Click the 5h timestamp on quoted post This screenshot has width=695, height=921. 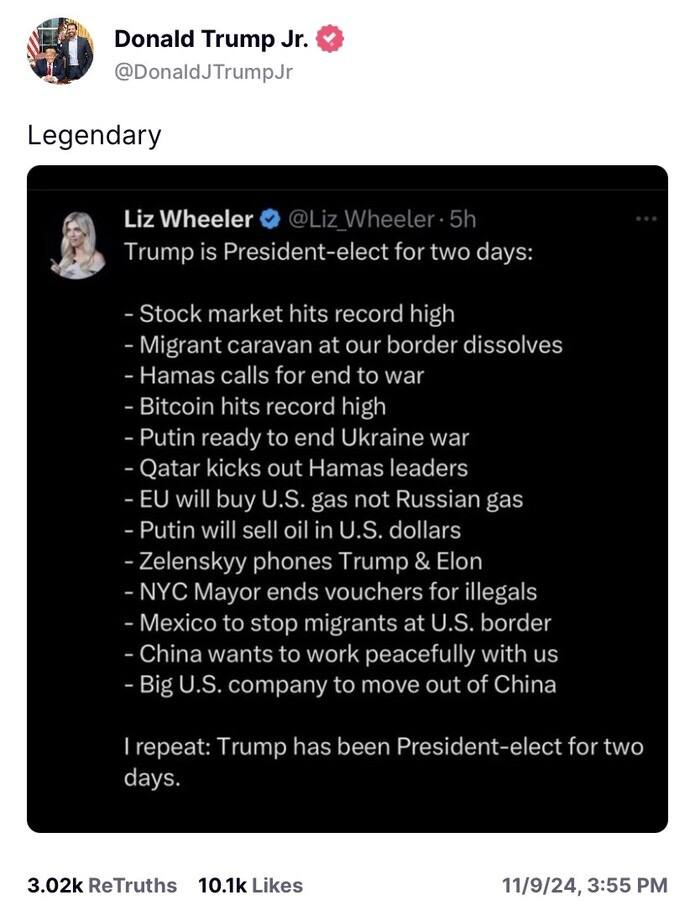pyautogui.click(x=463, y=218)
